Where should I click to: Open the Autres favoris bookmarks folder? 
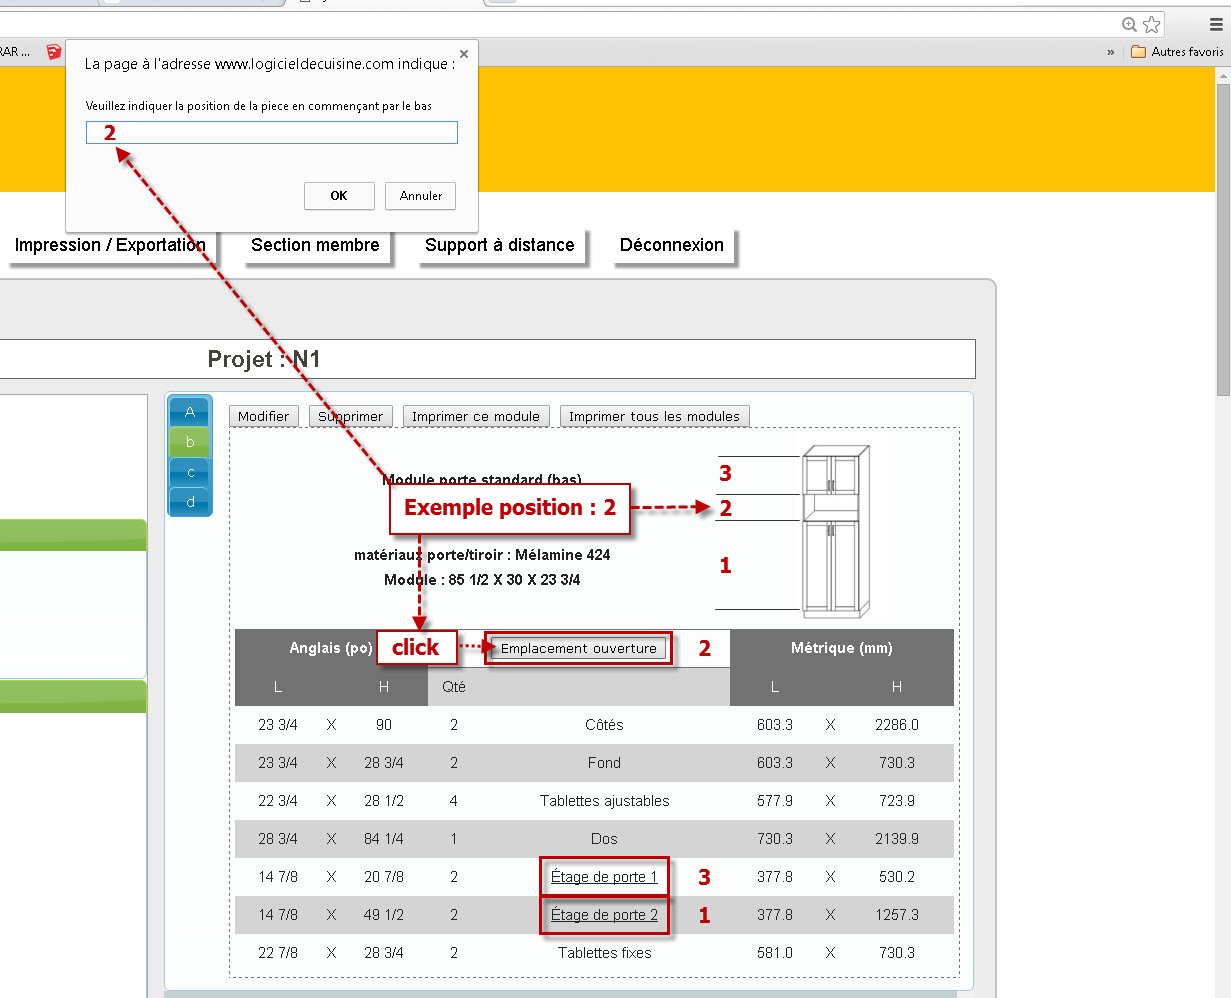1177,52
